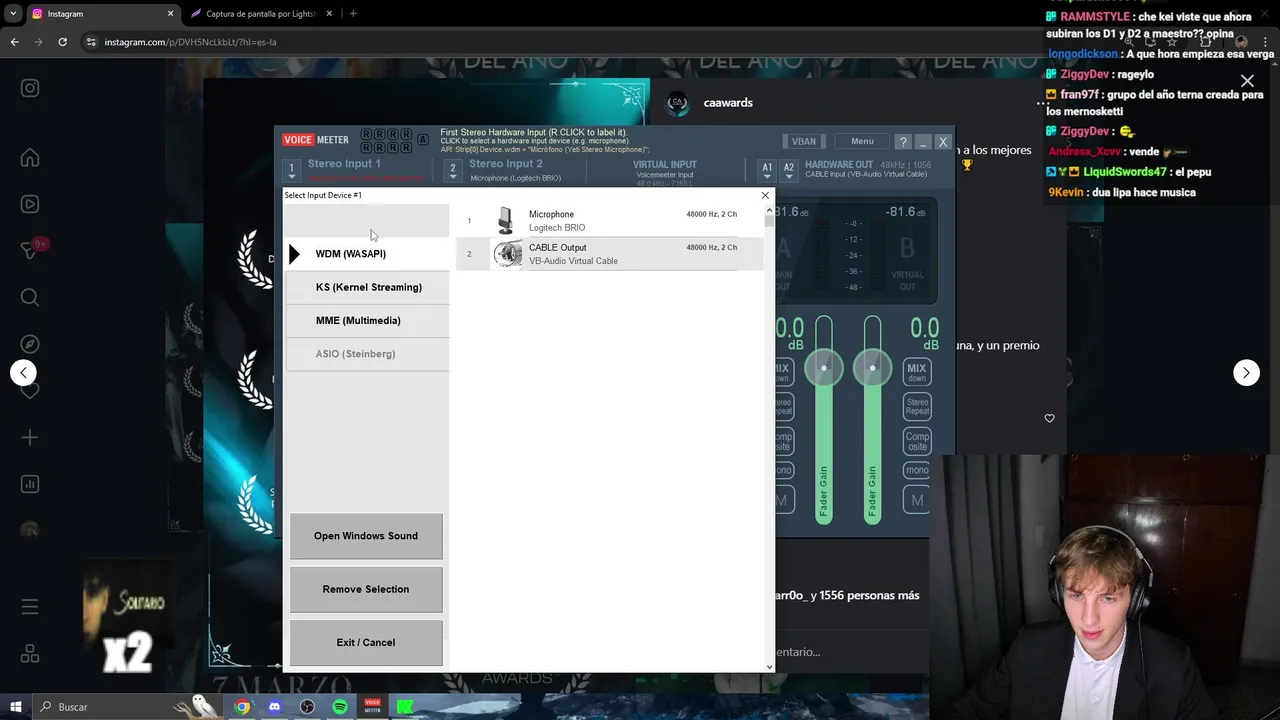
Task: Click the Exit / Cancel button
Action: [366, 643]
